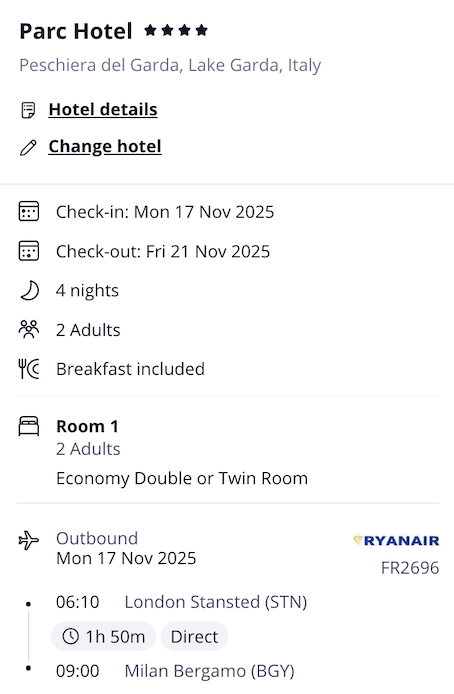Click the check-out calendar icon

29,251
